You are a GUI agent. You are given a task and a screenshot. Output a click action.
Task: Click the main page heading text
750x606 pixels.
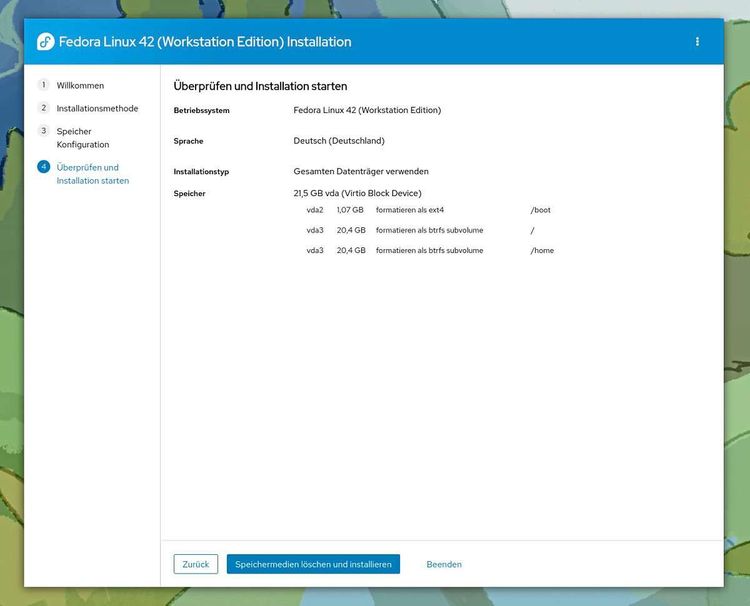point(260,87)
